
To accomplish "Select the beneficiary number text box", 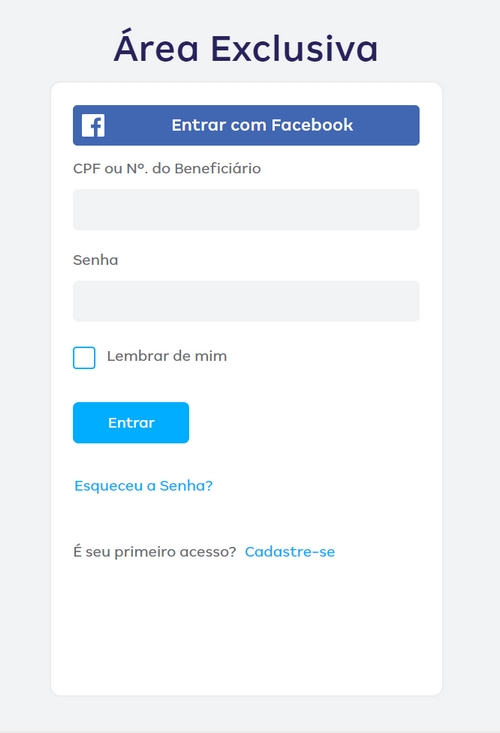I will [246, 209].
